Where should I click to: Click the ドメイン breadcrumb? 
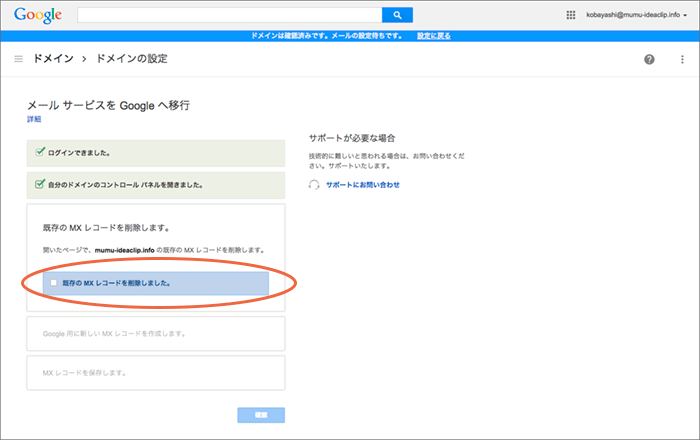pyautogui.click(x=53, y=58)
